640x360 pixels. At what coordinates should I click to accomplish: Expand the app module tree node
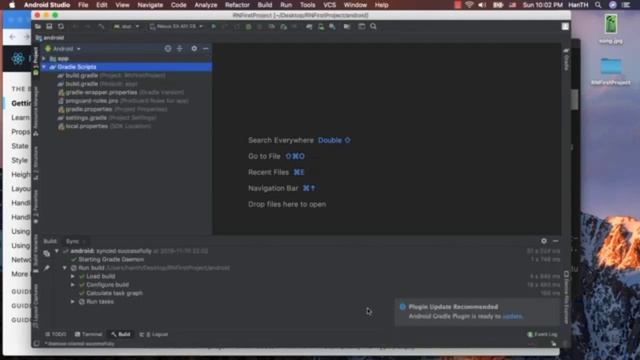[44, 58]
